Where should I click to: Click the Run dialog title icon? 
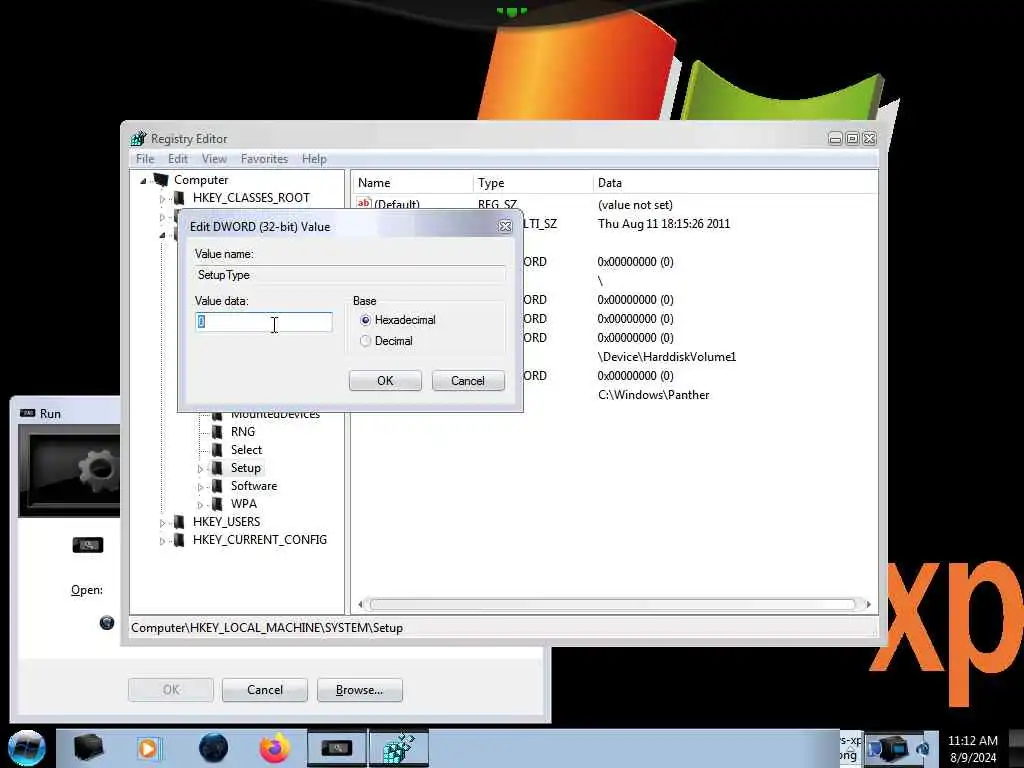tap(27, 413)
